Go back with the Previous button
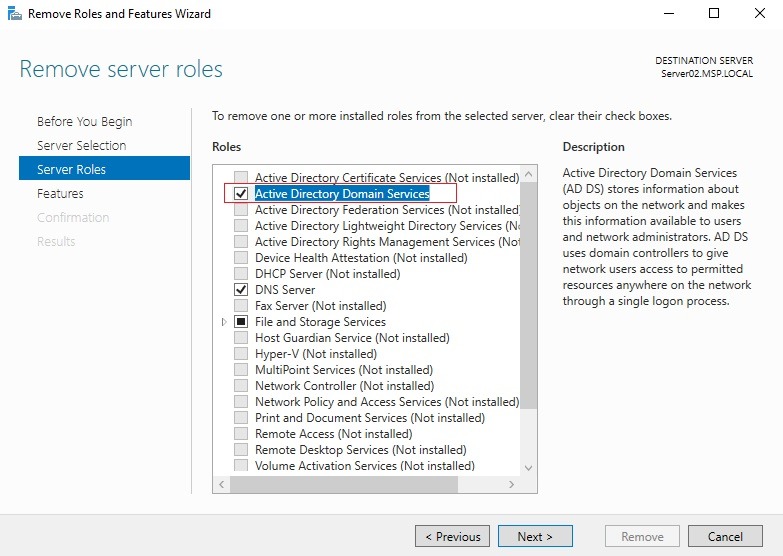 tap(452, 536)
